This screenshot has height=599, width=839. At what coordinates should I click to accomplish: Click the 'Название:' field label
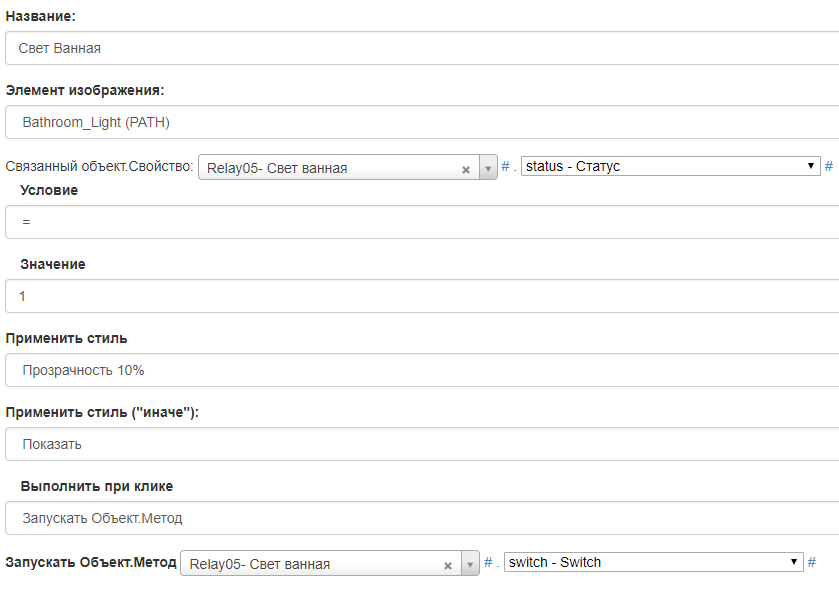tap(40, 16)
